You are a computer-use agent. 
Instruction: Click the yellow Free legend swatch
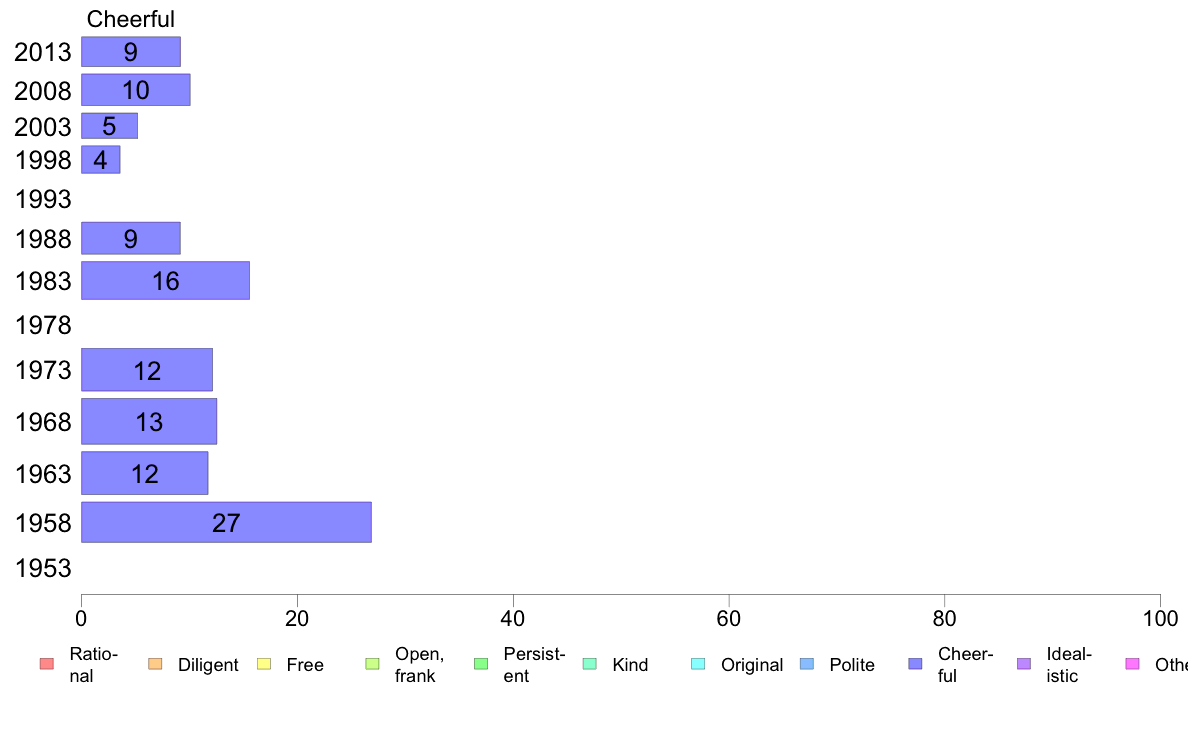(x=263, y=665)
